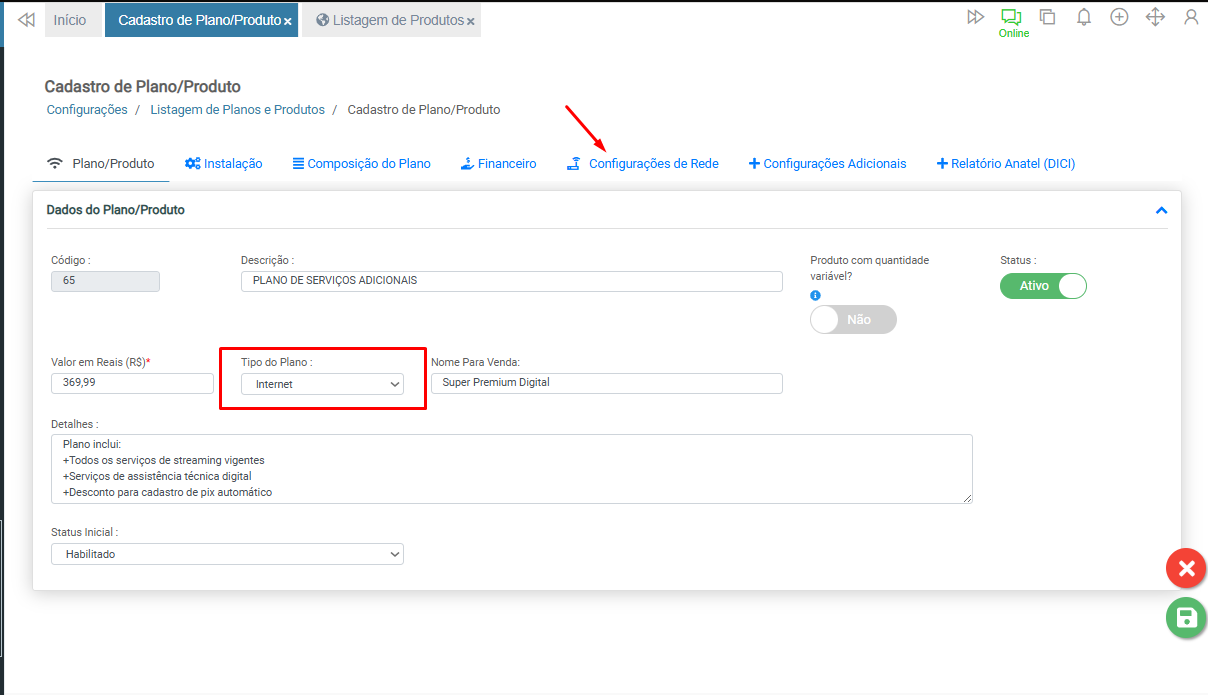Click the user profile icon

coord(1191,17)
